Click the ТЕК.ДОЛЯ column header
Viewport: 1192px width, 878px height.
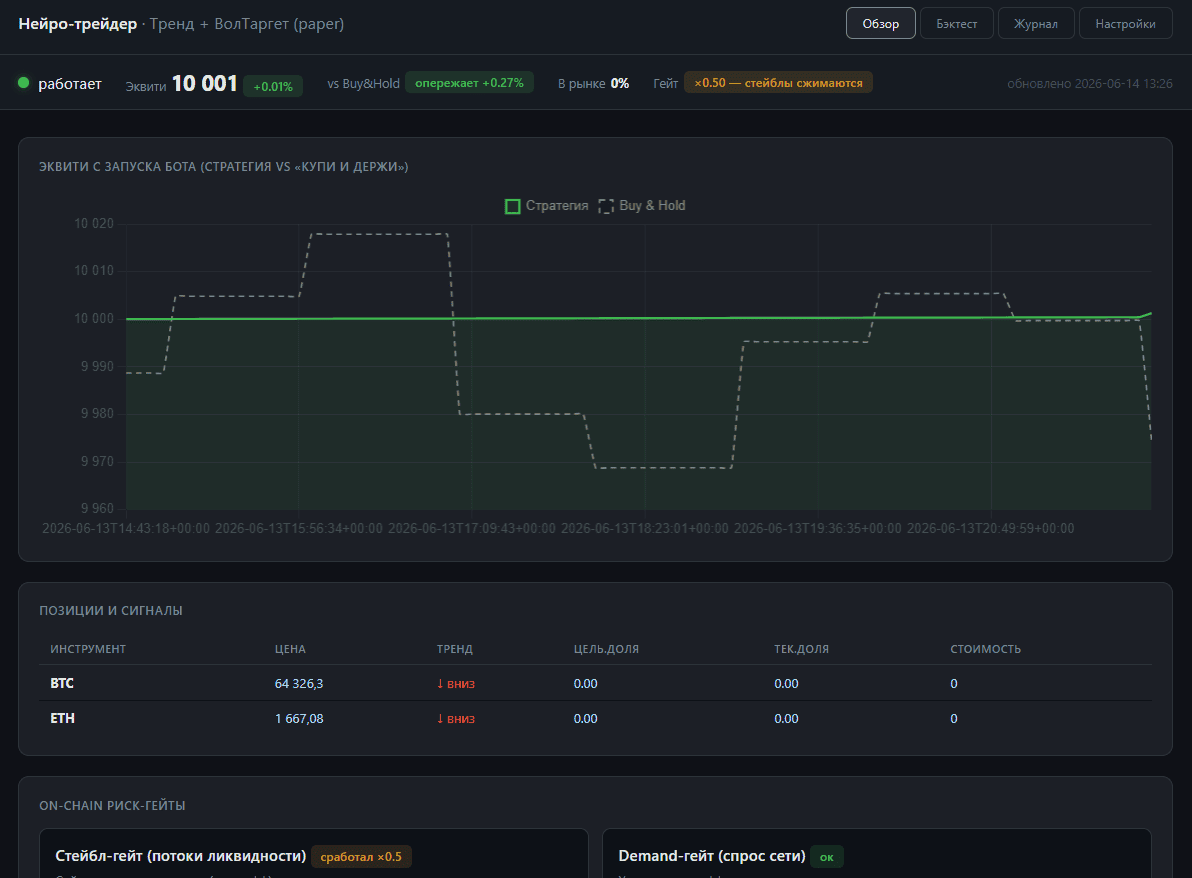click(801, 649)
